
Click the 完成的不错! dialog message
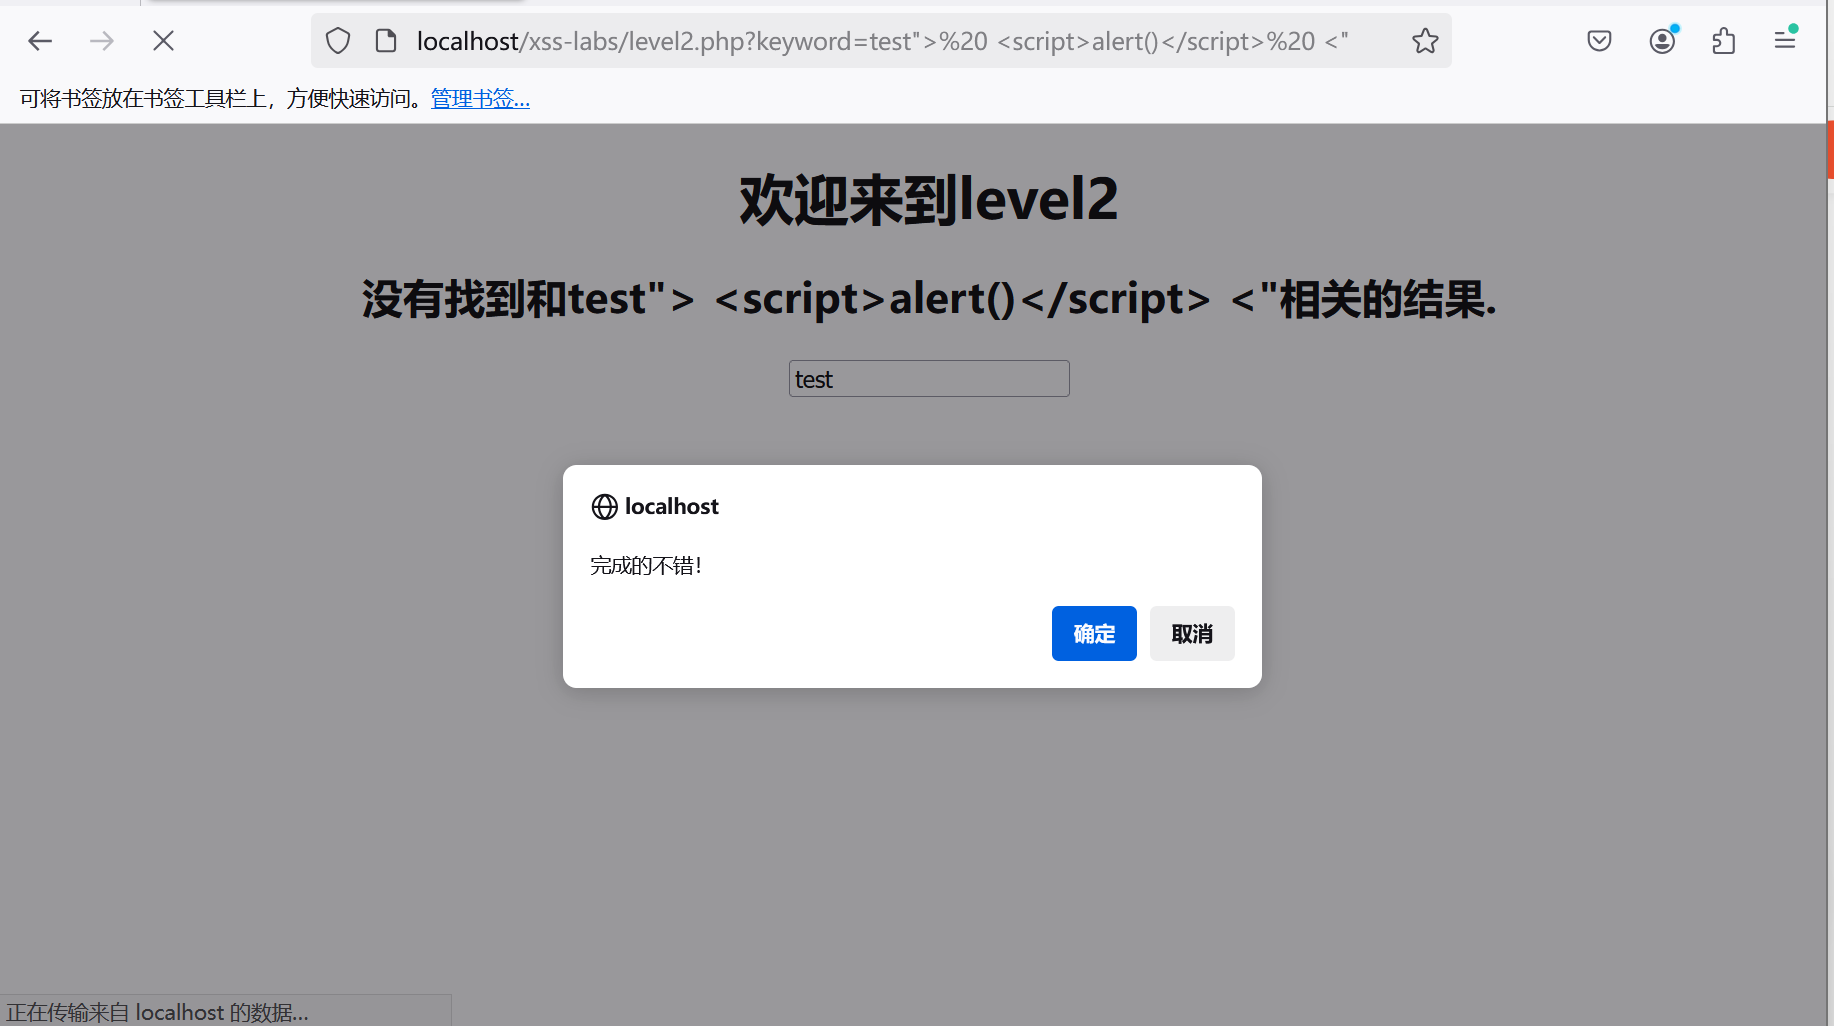click(x=646, y=566)
